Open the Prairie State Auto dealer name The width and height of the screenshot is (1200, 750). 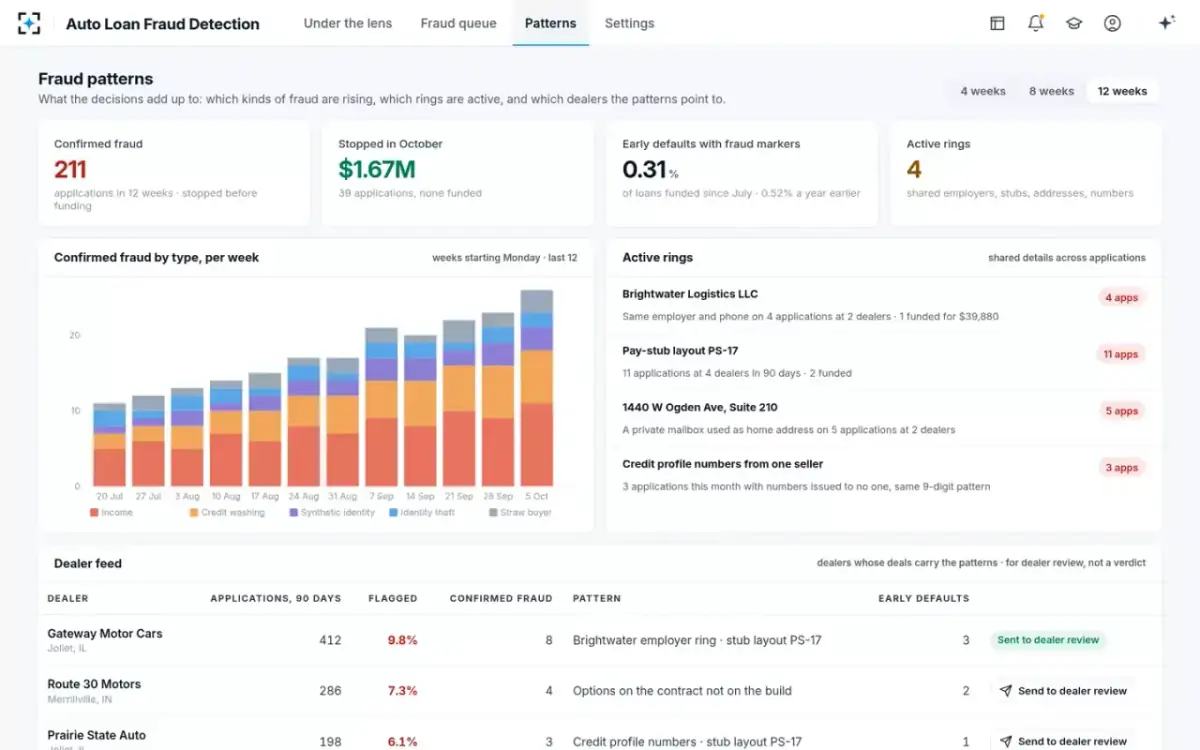tap(97, 735)
